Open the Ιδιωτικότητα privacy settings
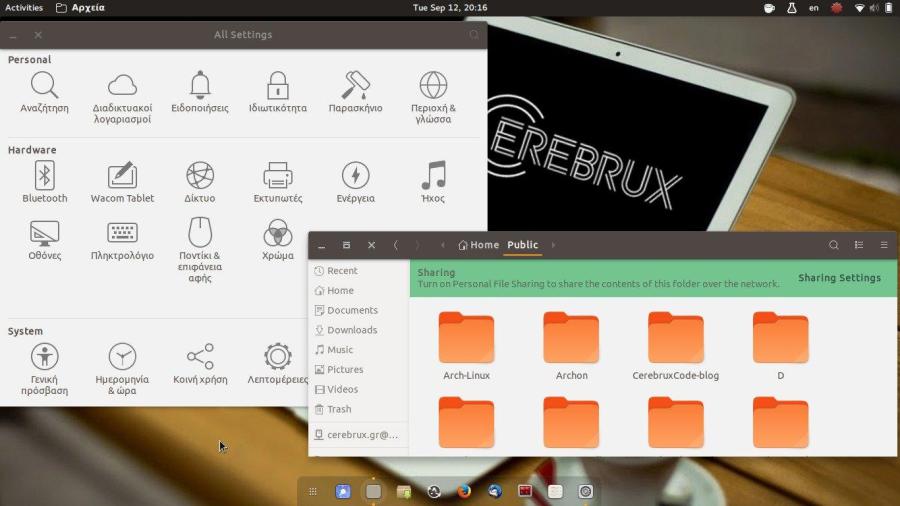Screen dimensions: 900x506 point(278,92)
